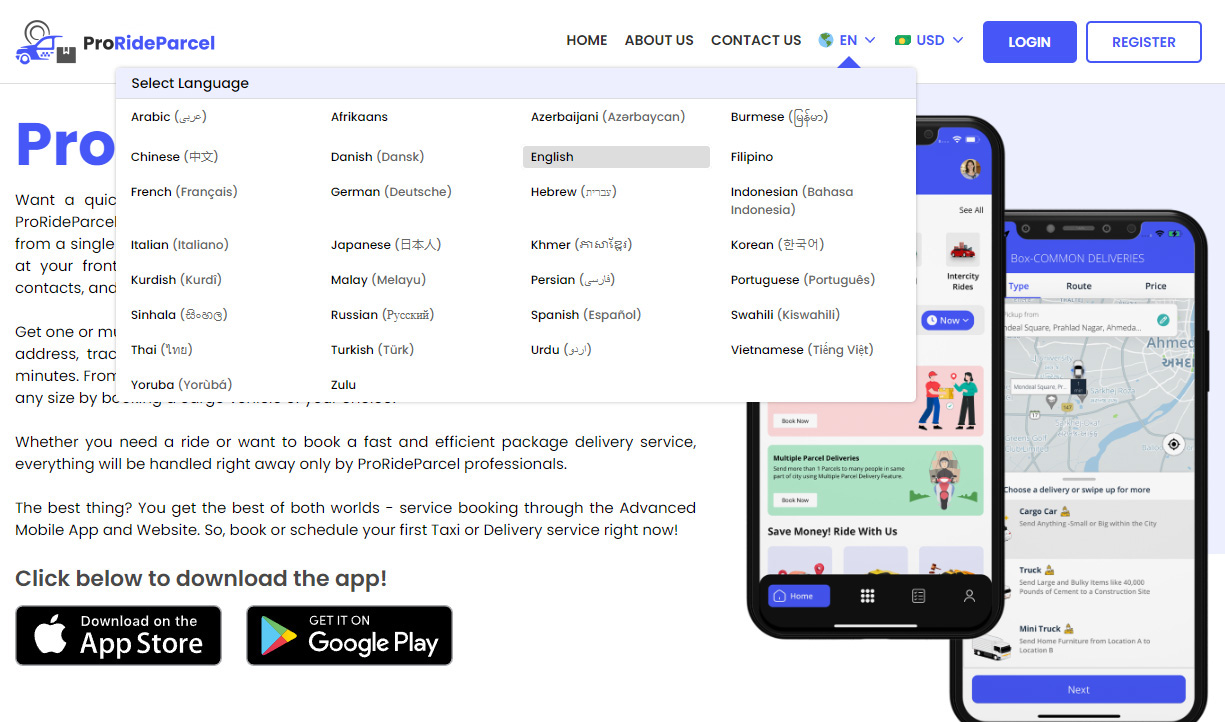
Task: Select Indonesian (Bahasa Indonesia) language
Action: coord(792,201)
